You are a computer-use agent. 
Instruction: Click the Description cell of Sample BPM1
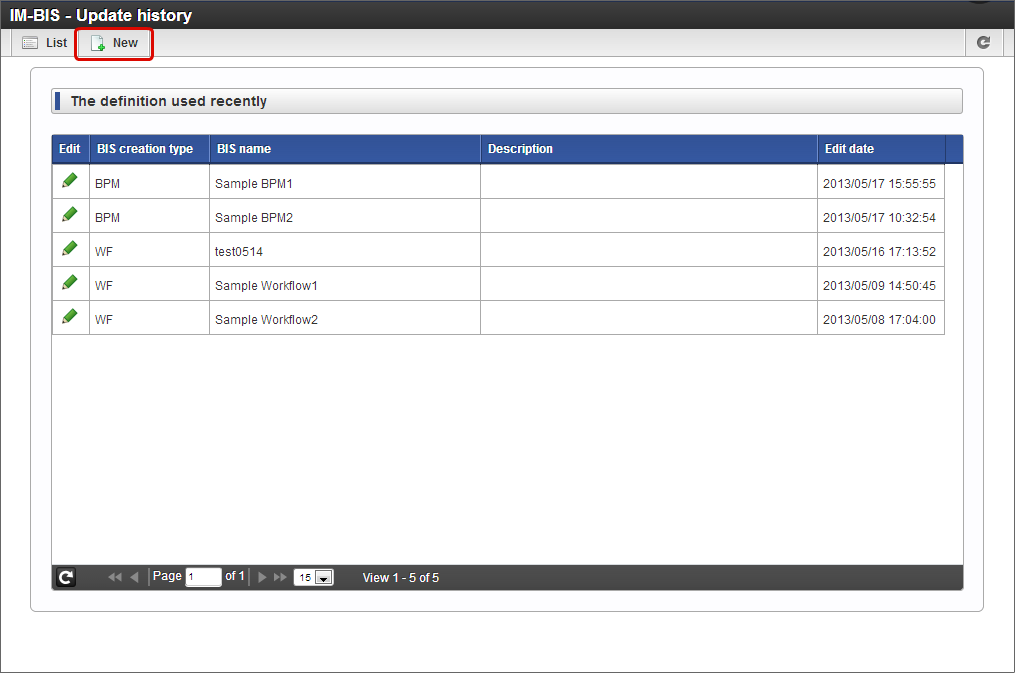pos(649,182)
